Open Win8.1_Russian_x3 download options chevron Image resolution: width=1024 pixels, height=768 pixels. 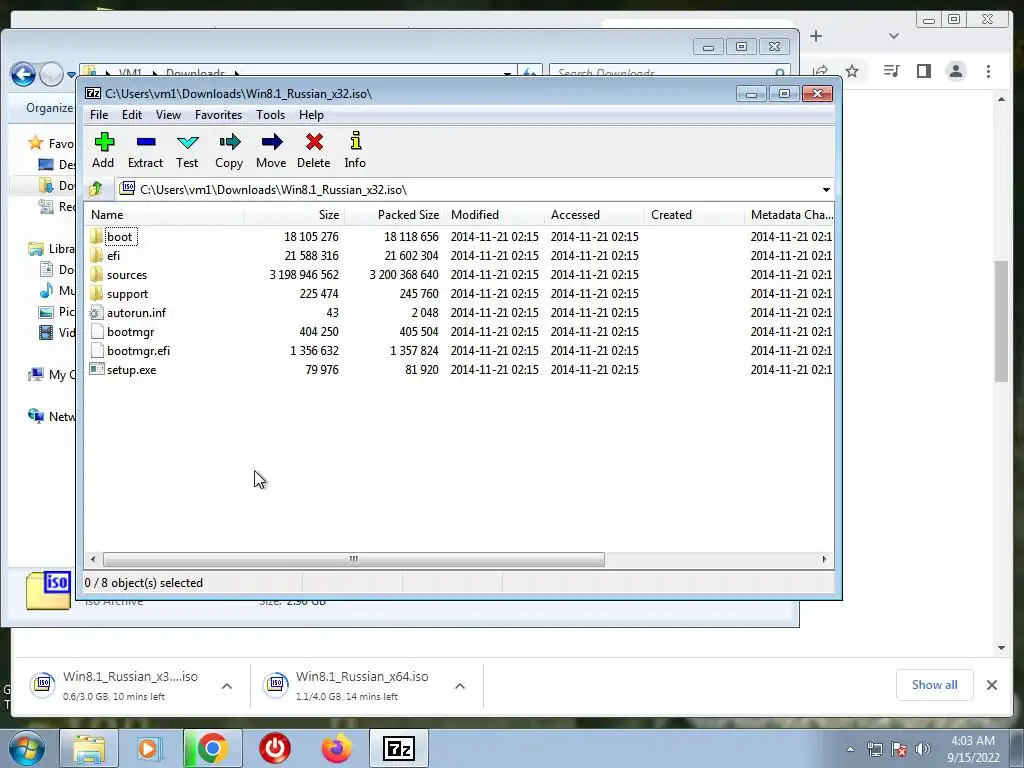coord(227,686)
